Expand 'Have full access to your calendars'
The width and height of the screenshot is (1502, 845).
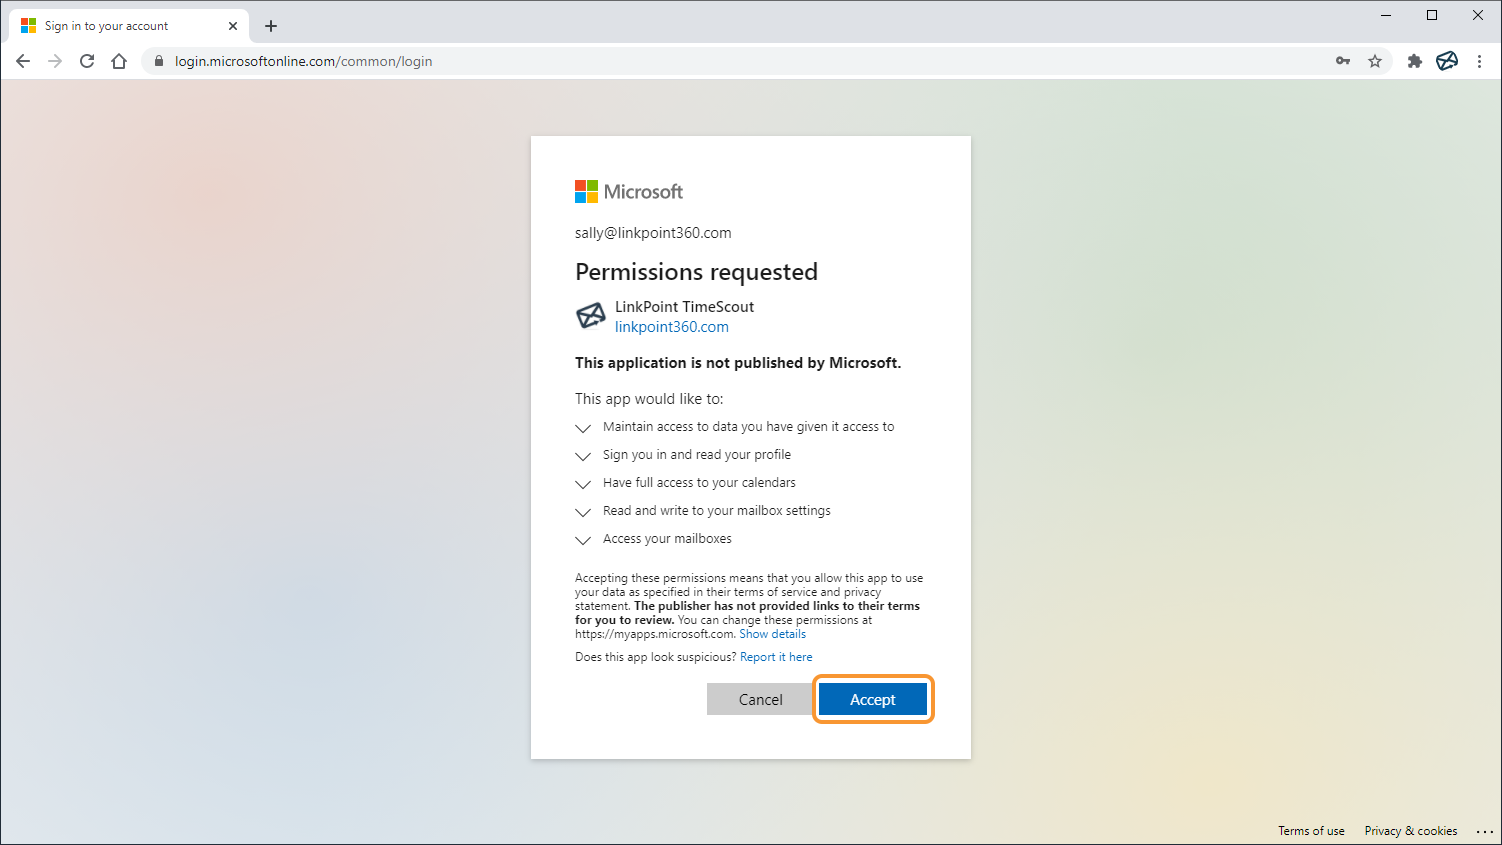coord(583,484)
